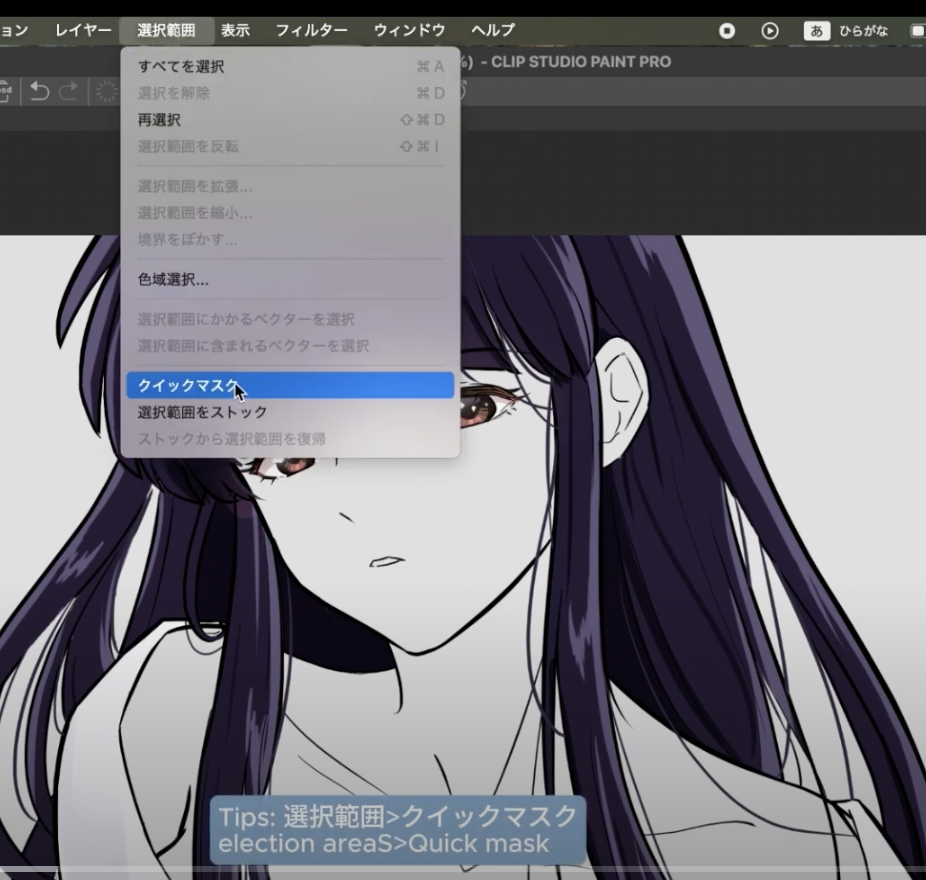
Task: Open the ヘルプ menu
Action: tap(493, 30)
